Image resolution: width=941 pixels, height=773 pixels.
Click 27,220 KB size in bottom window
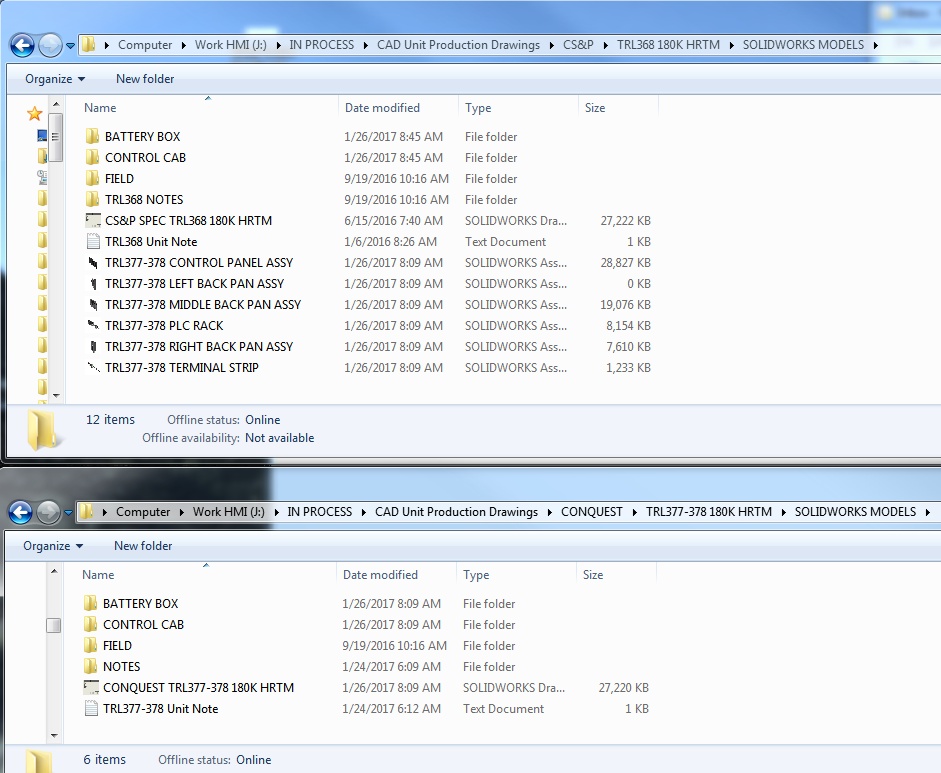pyautogui.click(x=624, y=688)
